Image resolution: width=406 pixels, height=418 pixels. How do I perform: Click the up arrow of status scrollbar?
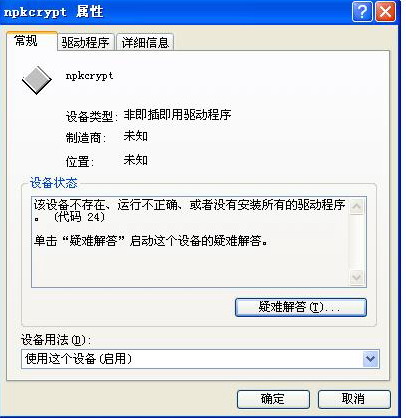coord(357,207)
